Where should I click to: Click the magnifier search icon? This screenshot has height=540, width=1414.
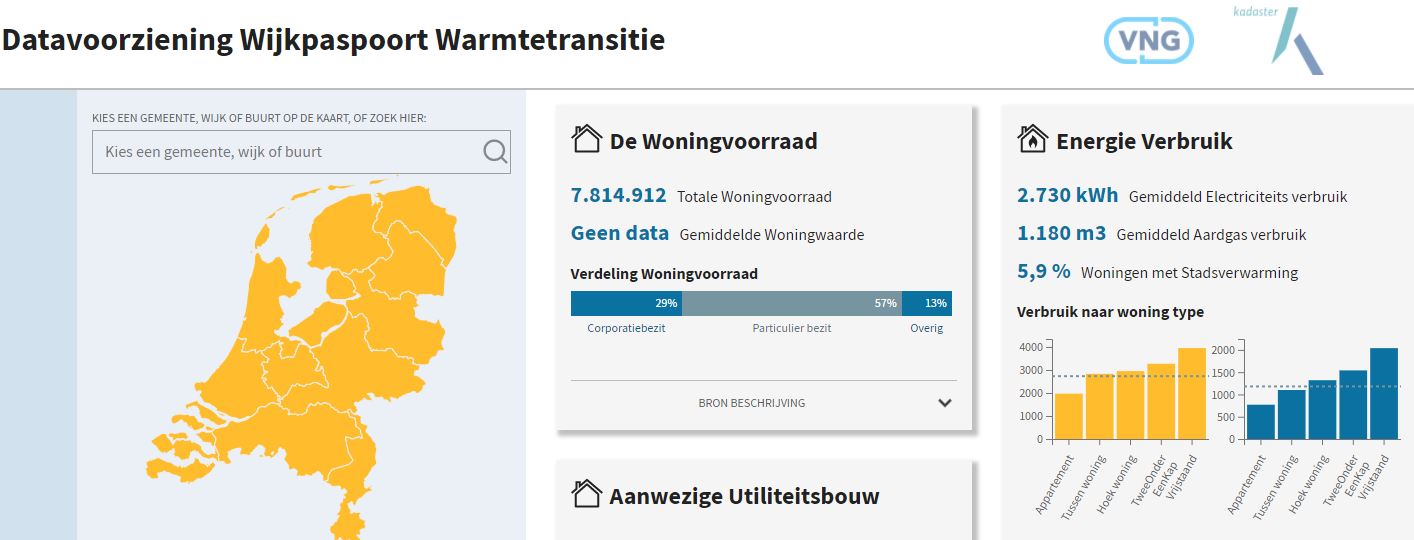click(x=495, y=152)
